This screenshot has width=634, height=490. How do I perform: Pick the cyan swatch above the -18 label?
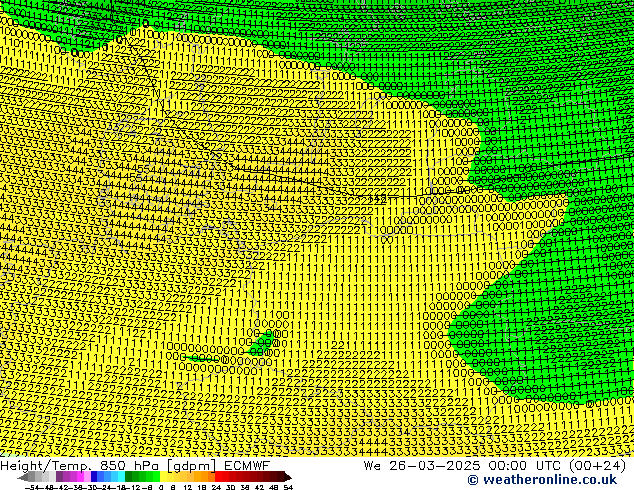click(x=122, y=476)
